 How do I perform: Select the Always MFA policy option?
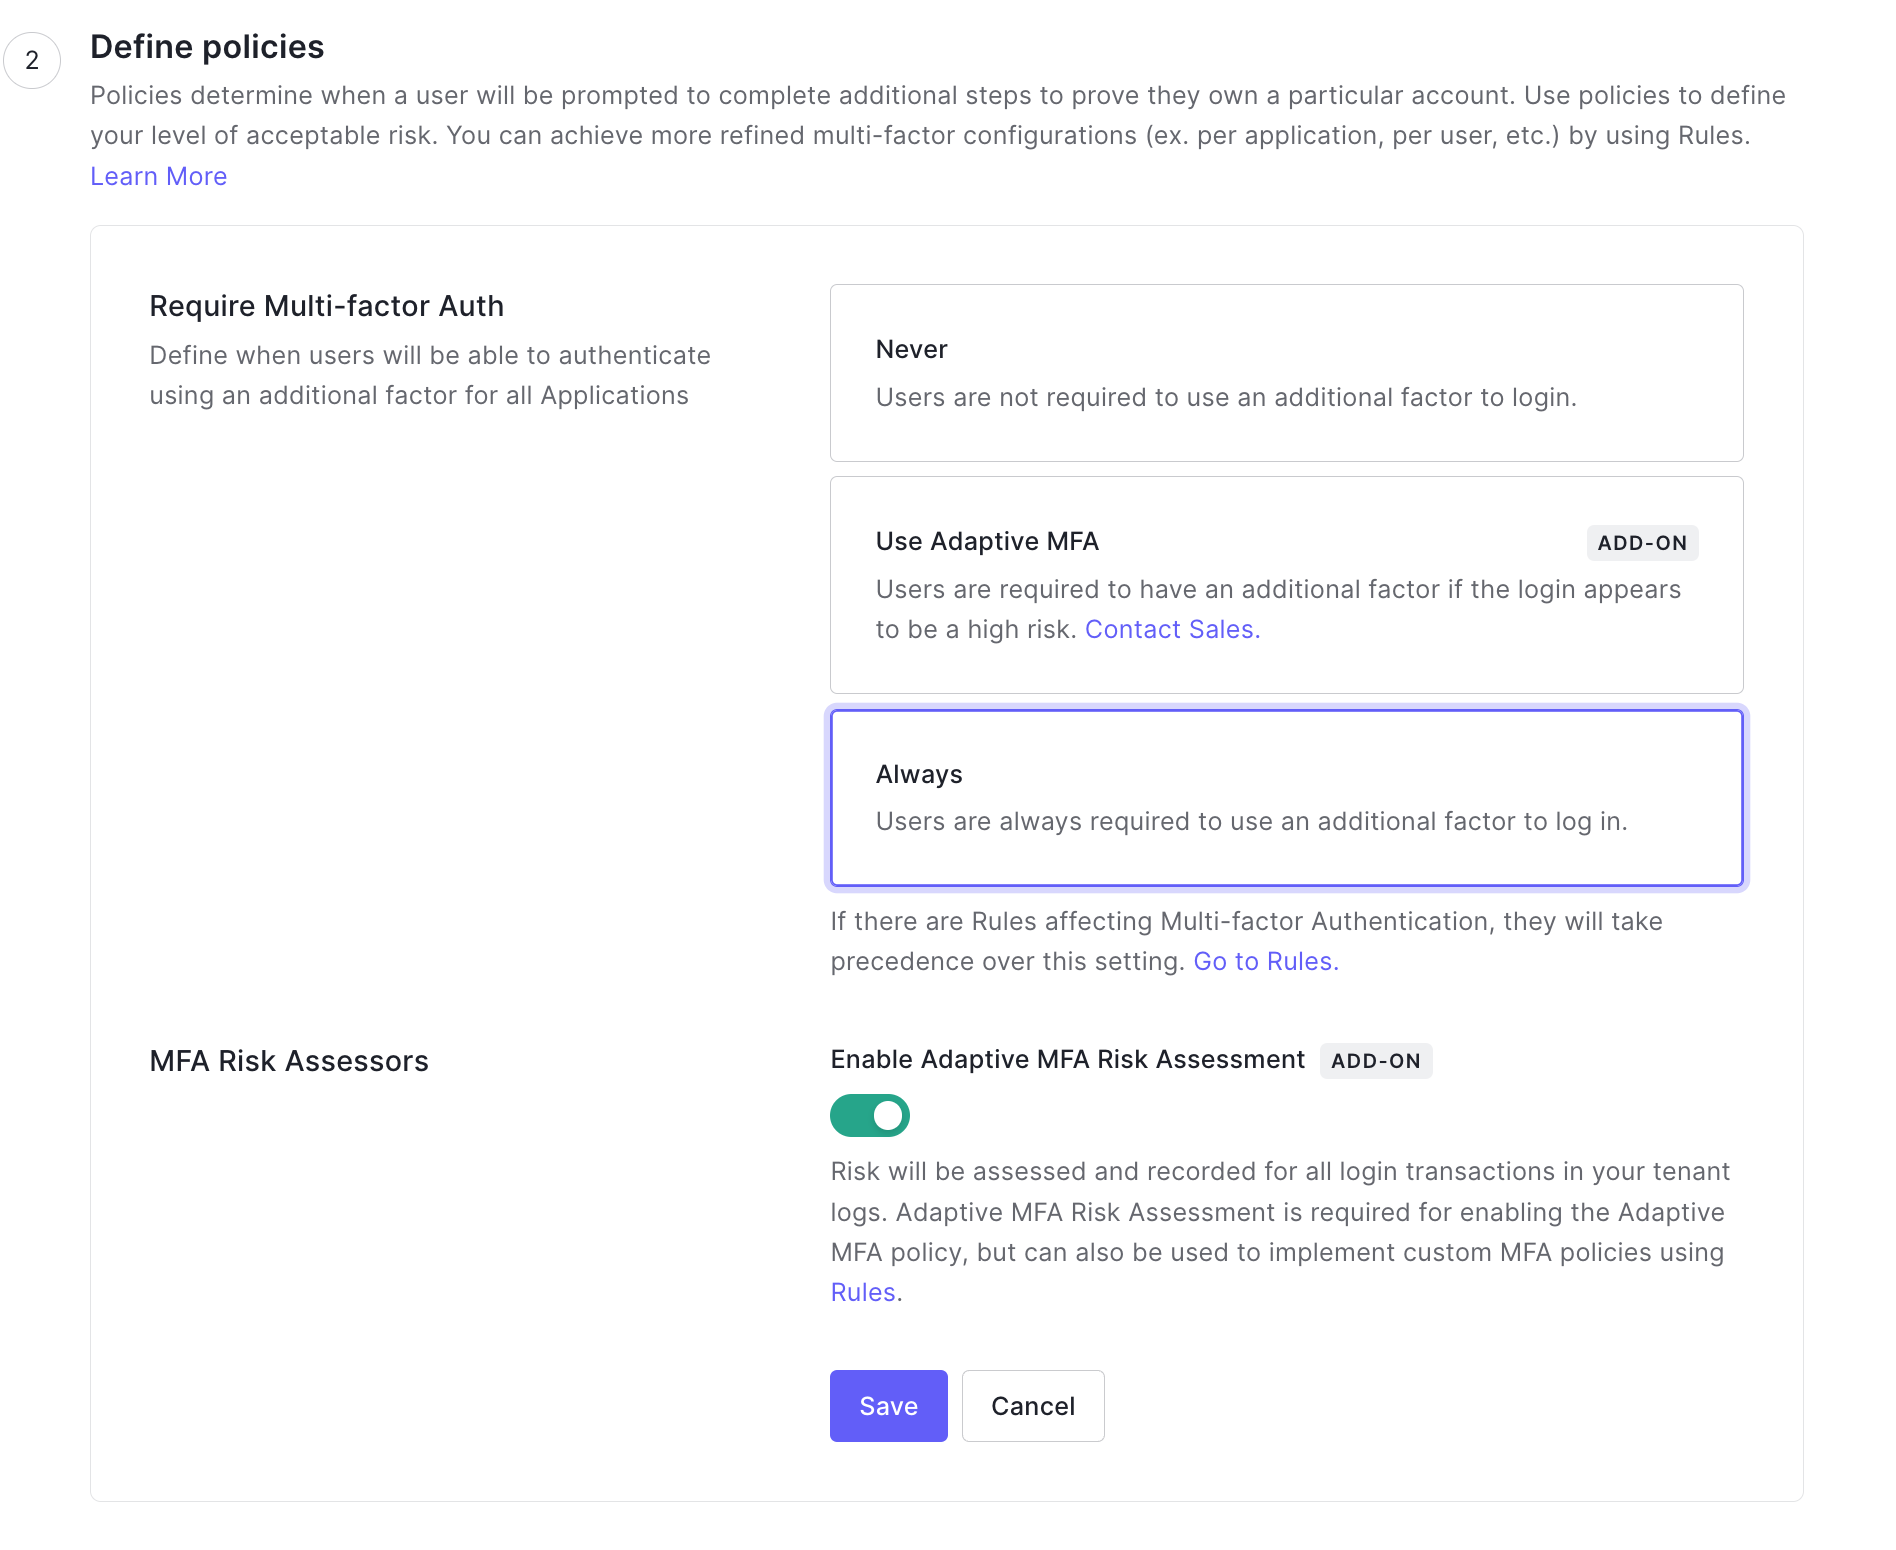1286,798
